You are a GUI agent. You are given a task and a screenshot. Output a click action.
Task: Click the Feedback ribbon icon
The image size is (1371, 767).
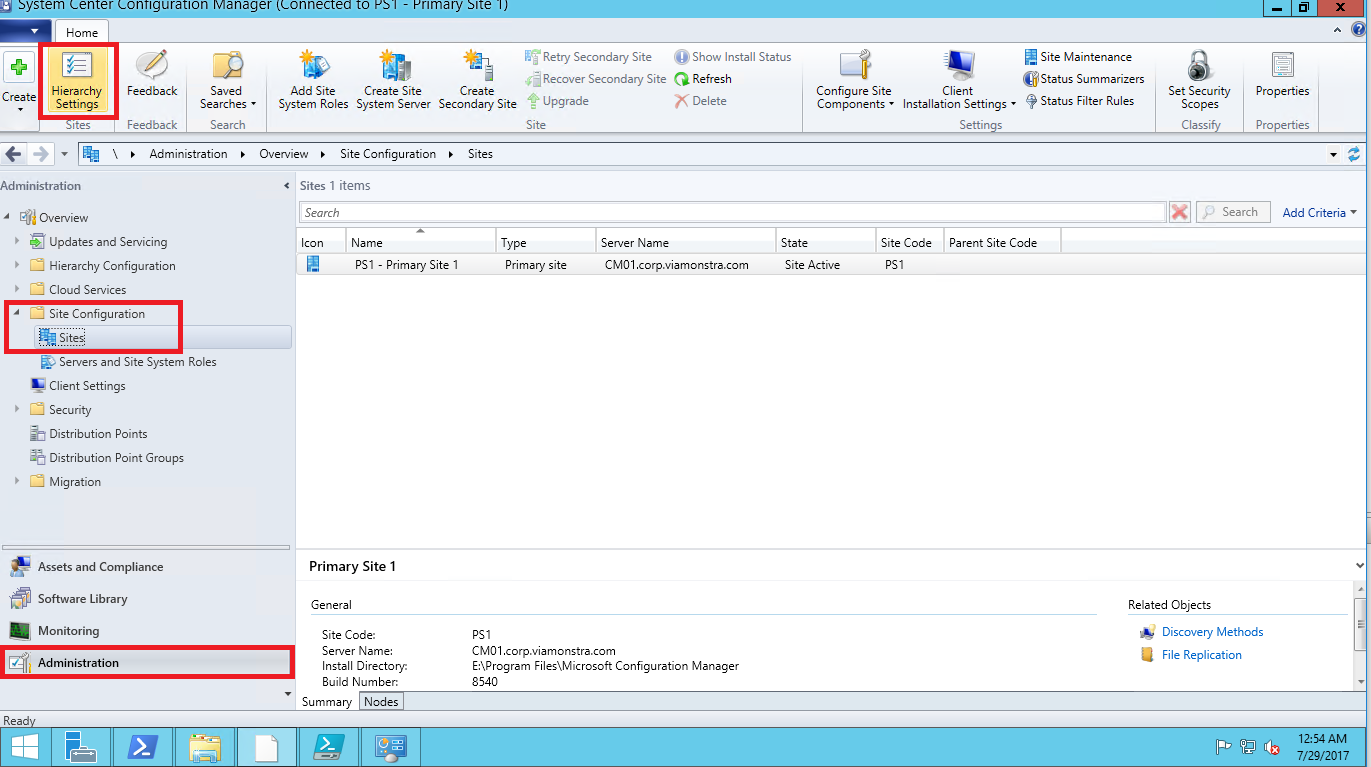point(152,73)
